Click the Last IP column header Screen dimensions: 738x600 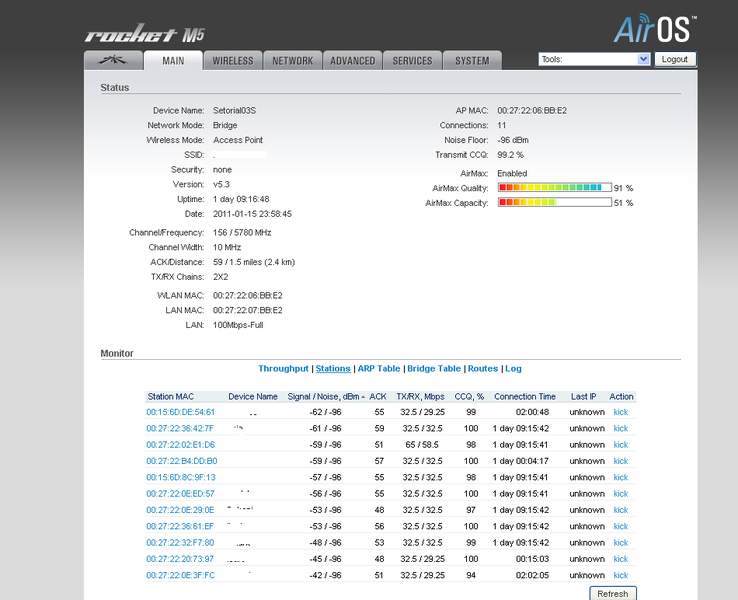click(583, 396)
